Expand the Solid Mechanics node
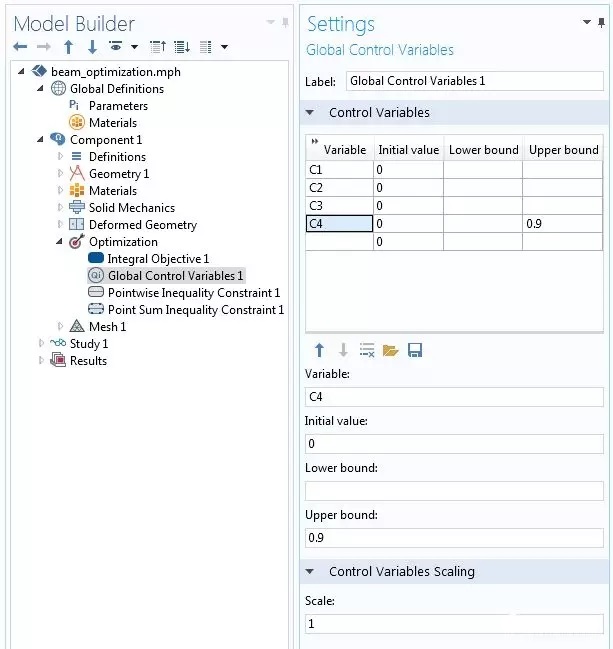 tap(60, 207)
